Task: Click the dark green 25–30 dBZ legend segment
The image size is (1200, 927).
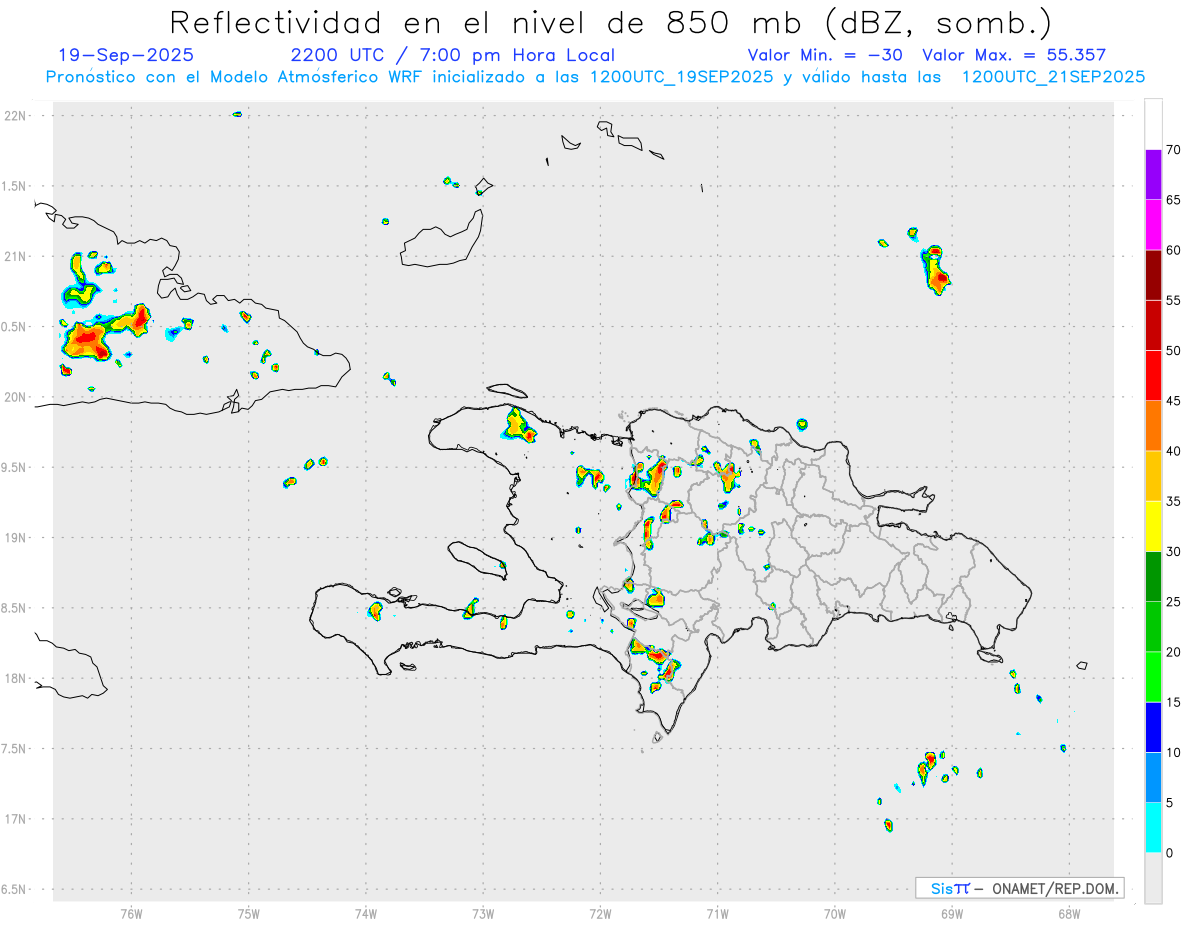Action: pyautogui.click(x=1153, y=577)
